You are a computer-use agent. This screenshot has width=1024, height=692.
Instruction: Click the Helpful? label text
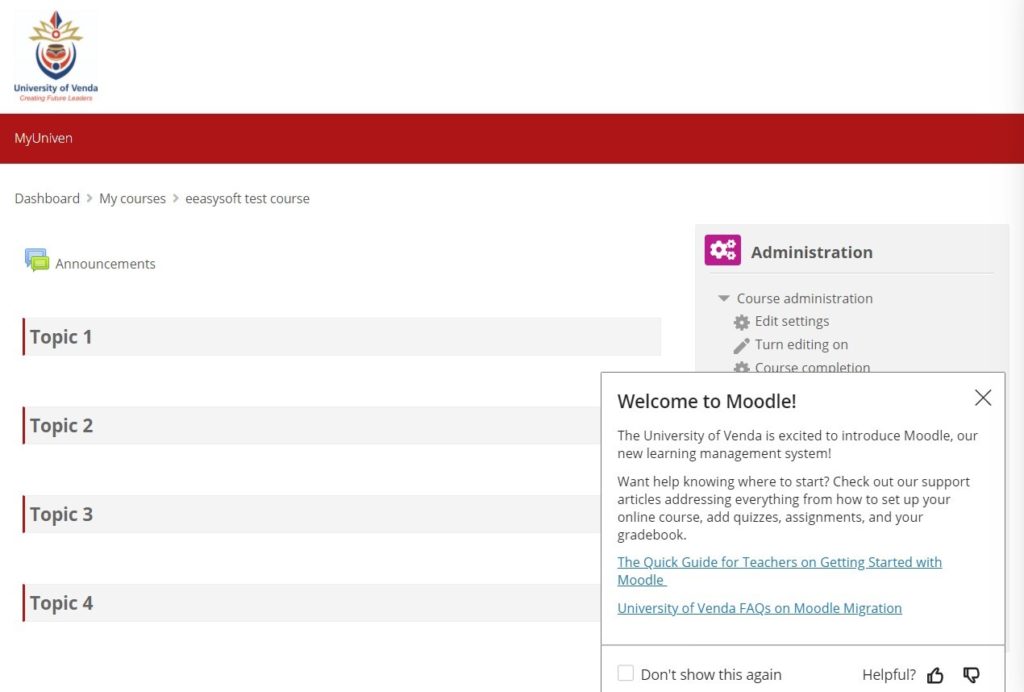click(x=889, y=674)
